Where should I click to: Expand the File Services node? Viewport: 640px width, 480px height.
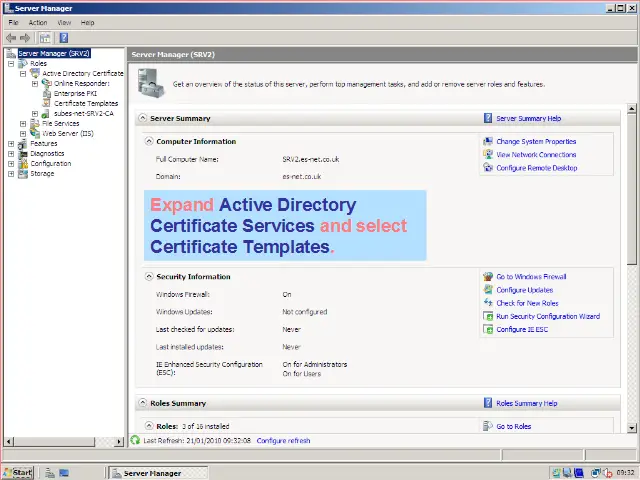coord(23,124)
